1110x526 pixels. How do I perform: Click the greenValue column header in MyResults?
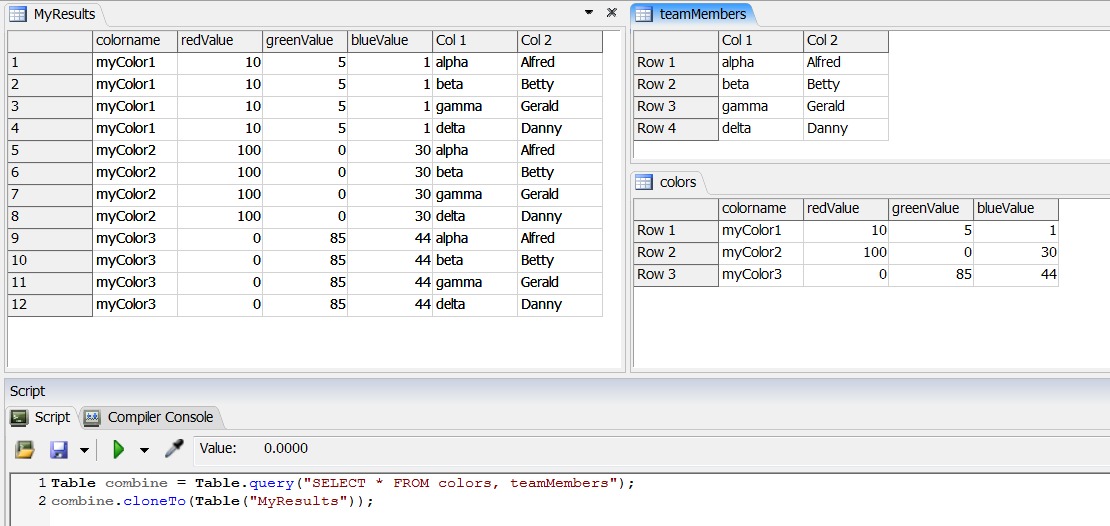pos(305,41)
